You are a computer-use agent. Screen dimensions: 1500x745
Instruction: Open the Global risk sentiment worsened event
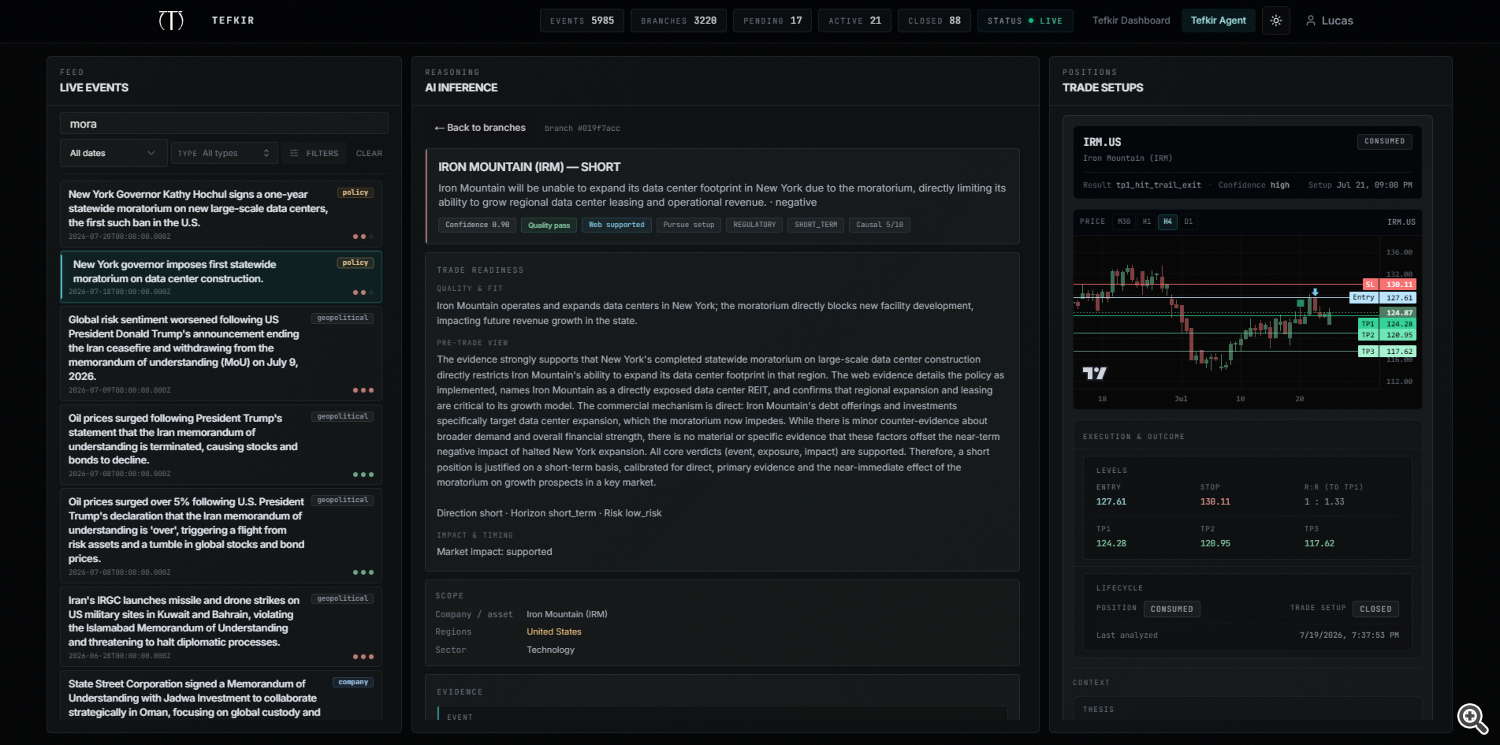pyautogui.click(x=220, y=353)
